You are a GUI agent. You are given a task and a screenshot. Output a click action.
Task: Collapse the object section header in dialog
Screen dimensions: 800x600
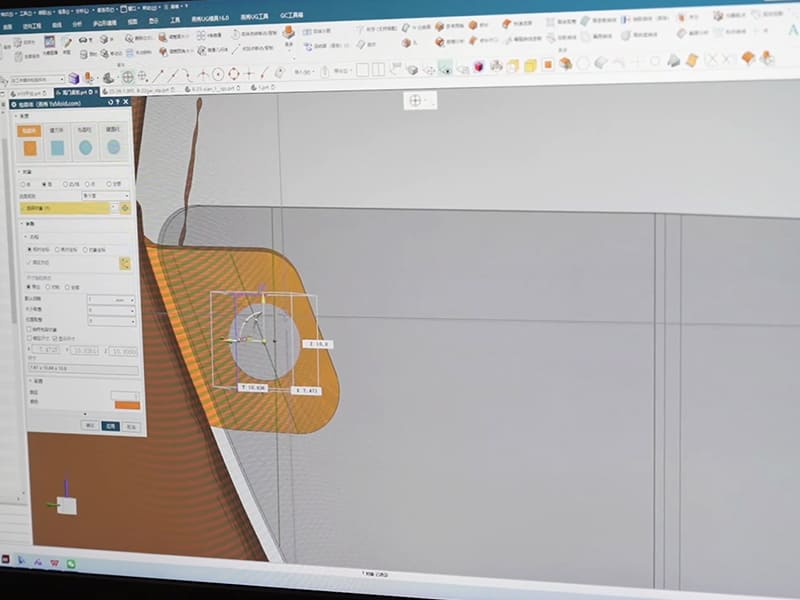26,172
